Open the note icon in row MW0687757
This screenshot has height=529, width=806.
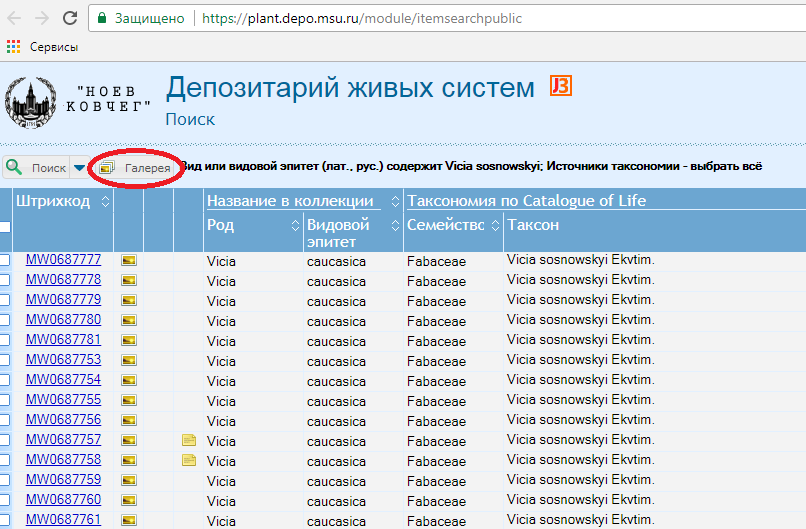[188, 440]
